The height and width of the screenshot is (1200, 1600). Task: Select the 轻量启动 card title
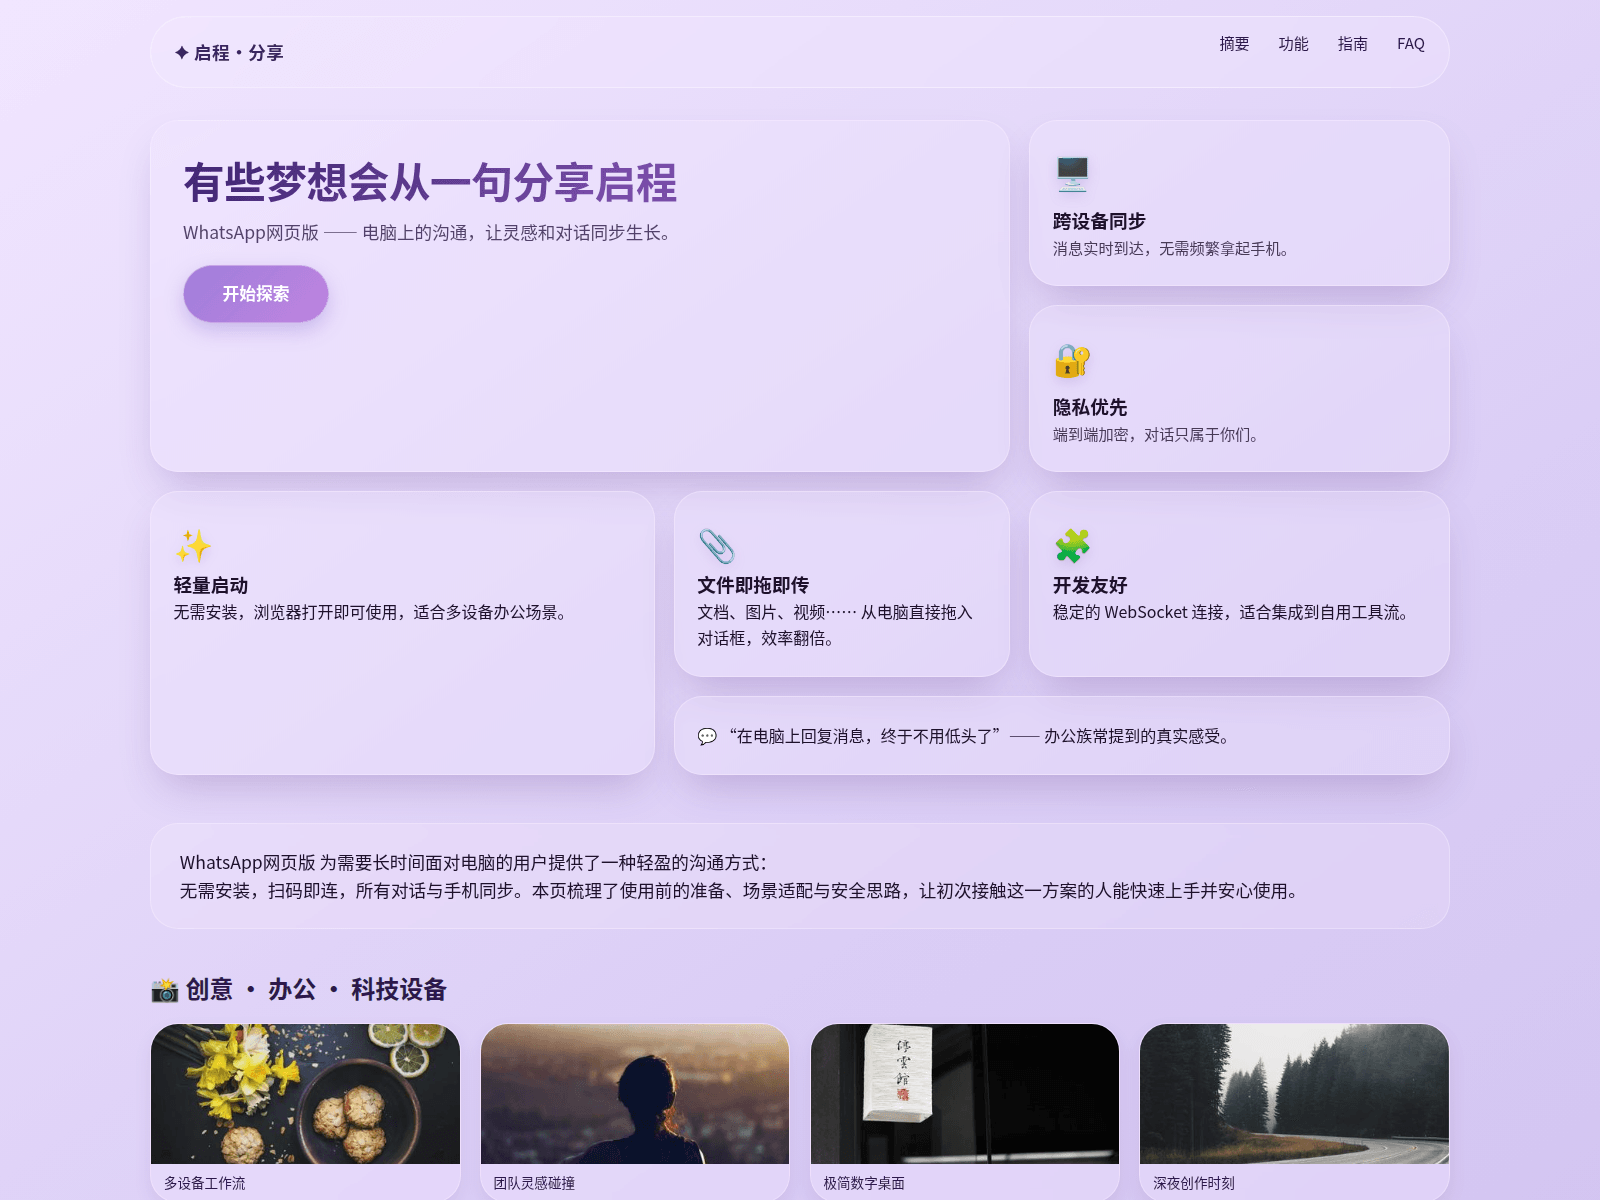[211, 586]
